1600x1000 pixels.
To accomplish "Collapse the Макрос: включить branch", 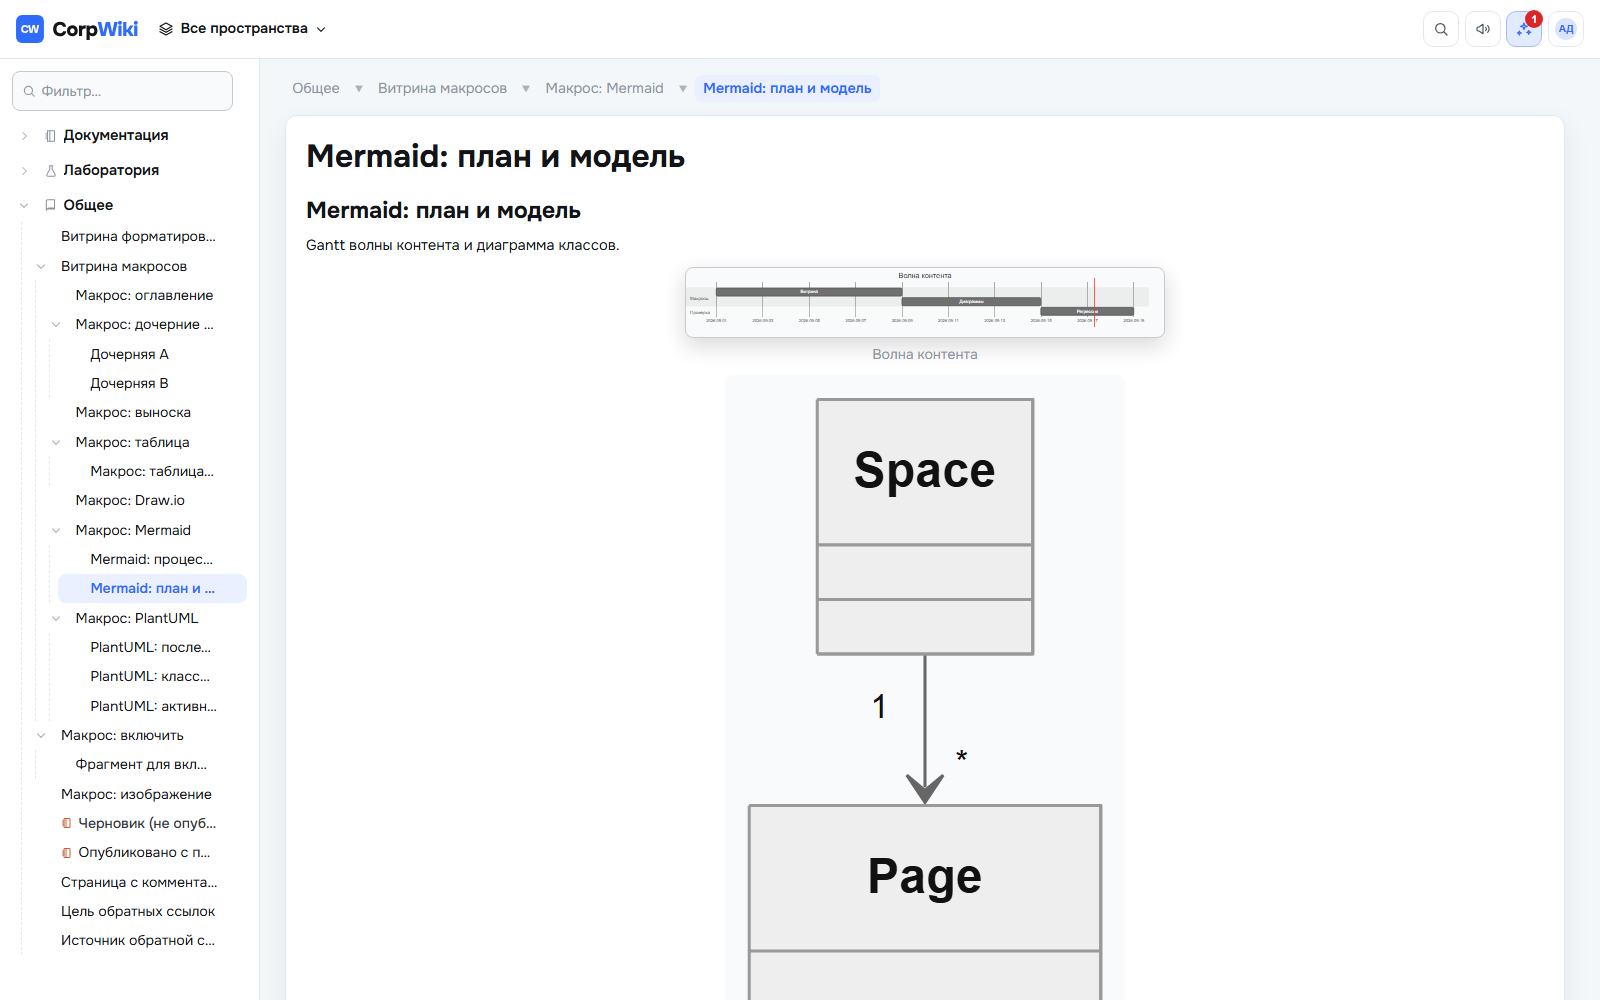I will click(x=41, y=735).
